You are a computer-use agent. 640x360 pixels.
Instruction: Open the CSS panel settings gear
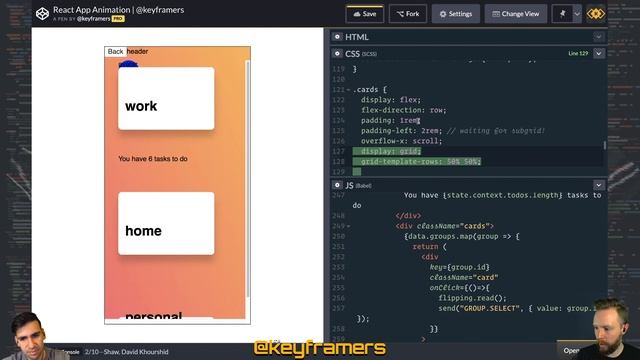(x=337, y=53)
